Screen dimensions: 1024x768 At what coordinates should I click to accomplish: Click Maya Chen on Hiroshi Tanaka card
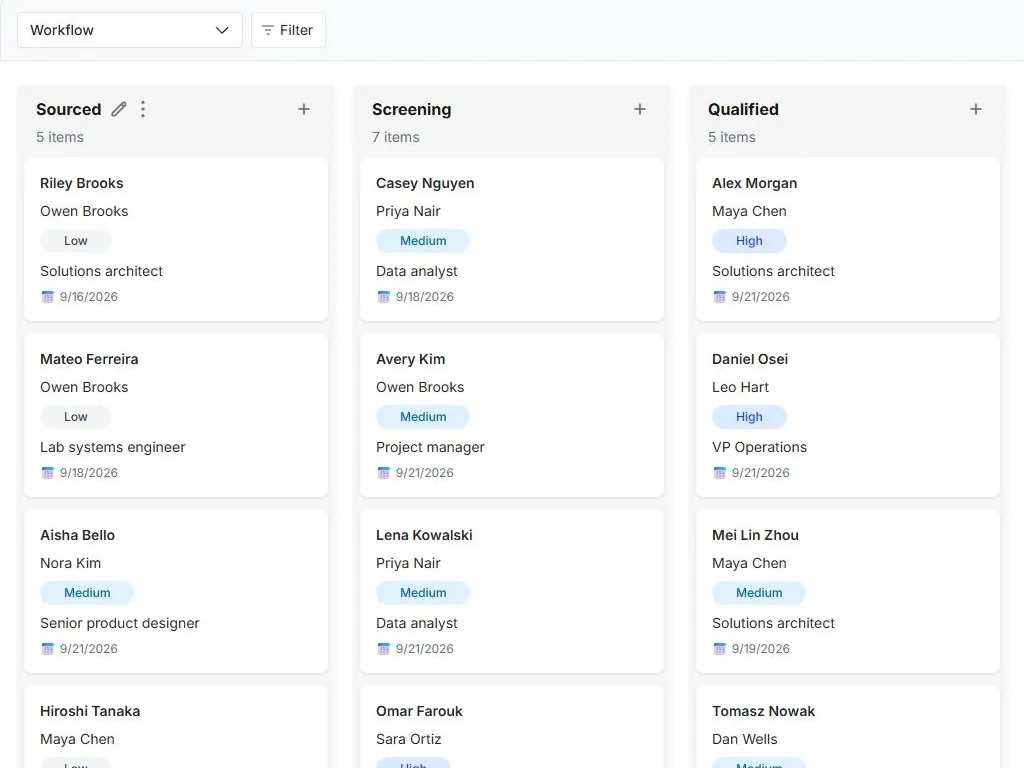point(77,739)
